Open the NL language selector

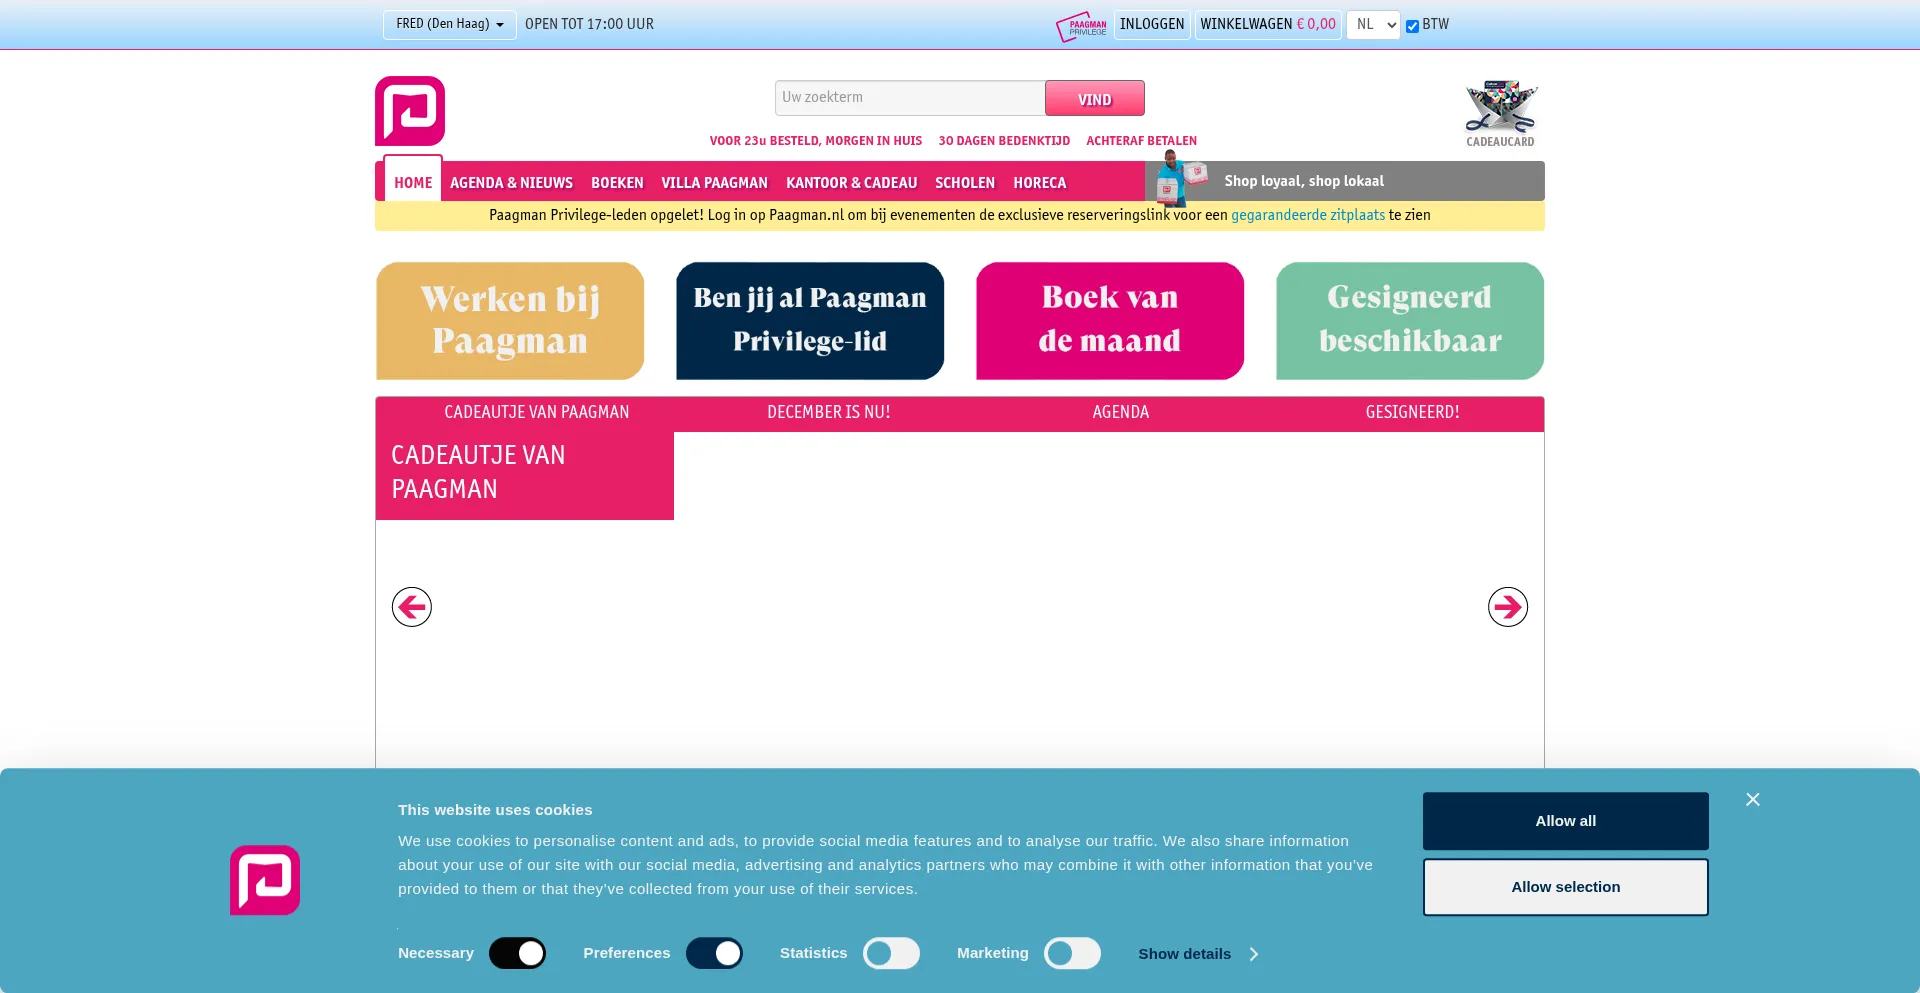(1372, 25)
